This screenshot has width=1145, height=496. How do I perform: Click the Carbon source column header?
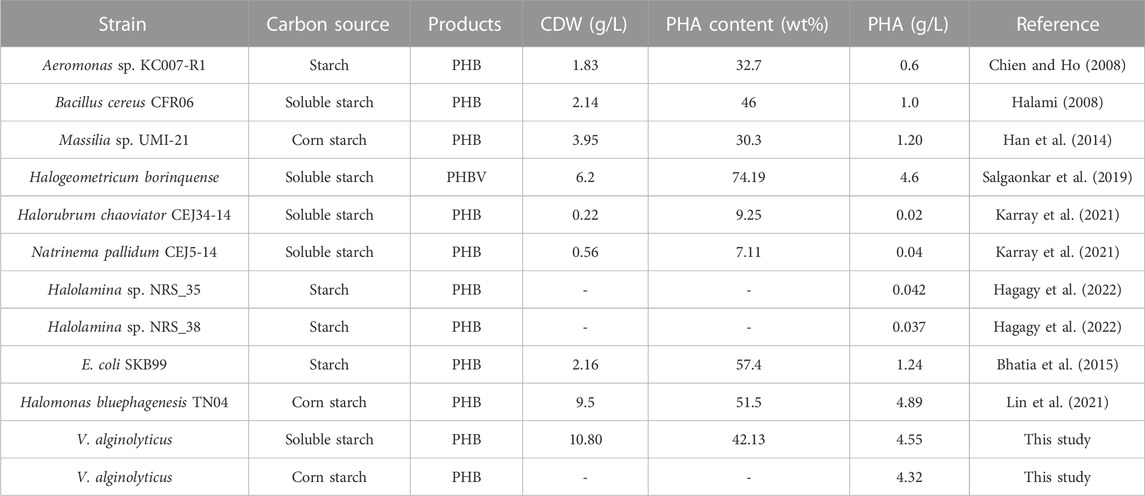click(x=328, y=23)
